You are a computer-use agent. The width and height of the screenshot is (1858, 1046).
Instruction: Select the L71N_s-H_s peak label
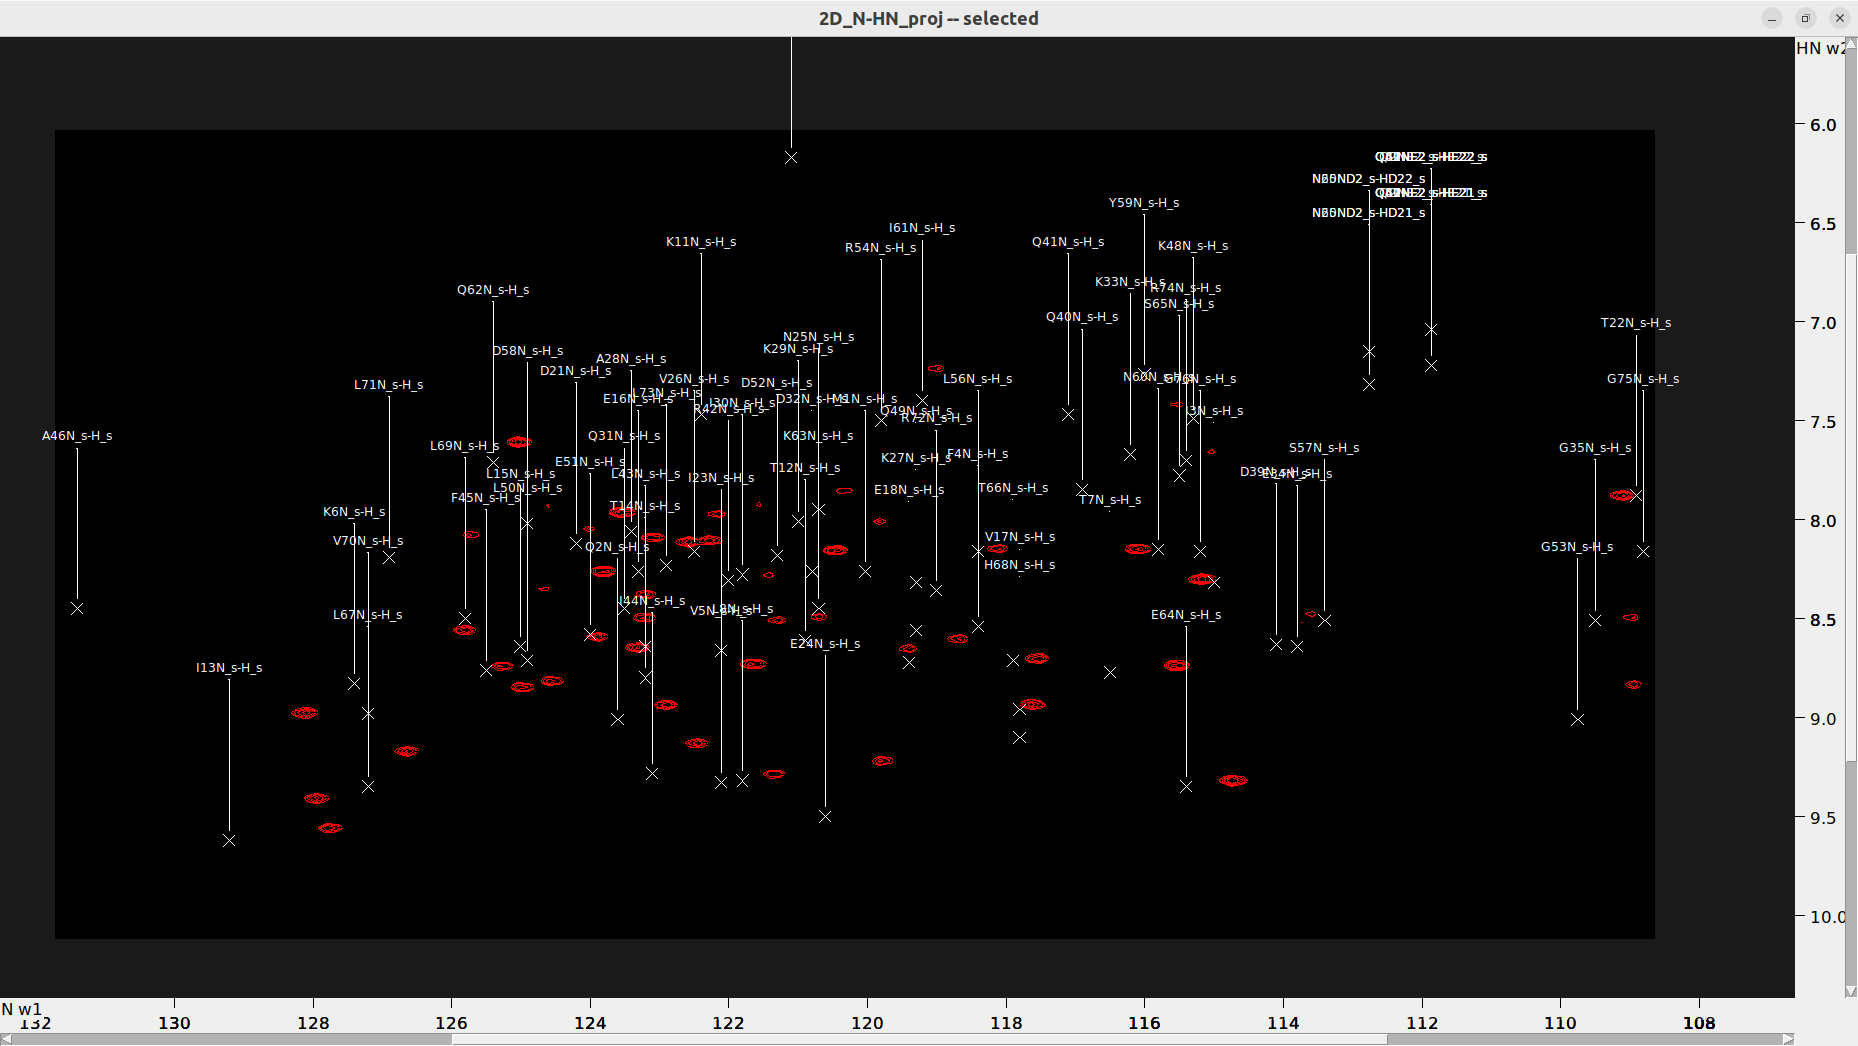[388, 384]
